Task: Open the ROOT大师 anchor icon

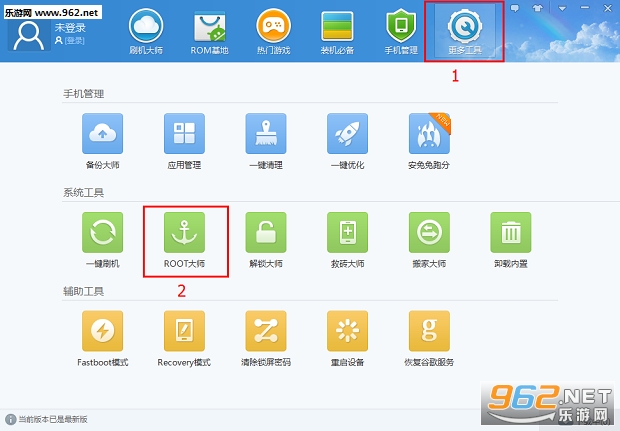Action: (184, 233)
